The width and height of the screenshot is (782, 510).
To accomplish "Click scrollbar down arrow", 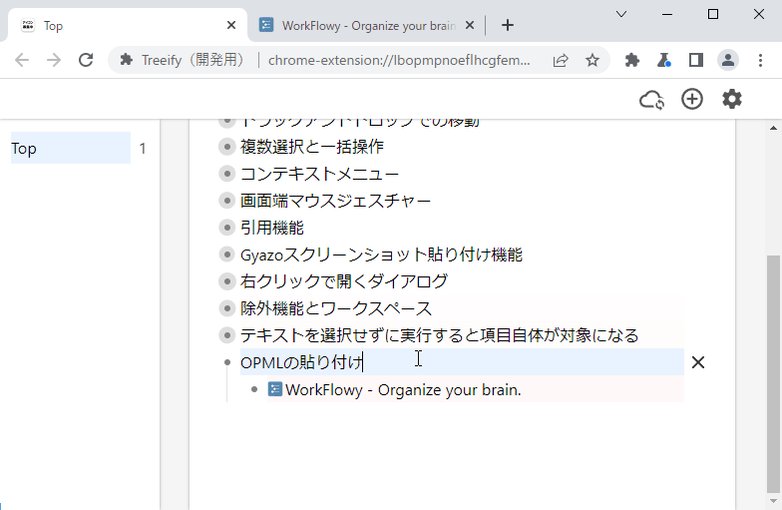I will pyautogui.click(x=773, y=501).
